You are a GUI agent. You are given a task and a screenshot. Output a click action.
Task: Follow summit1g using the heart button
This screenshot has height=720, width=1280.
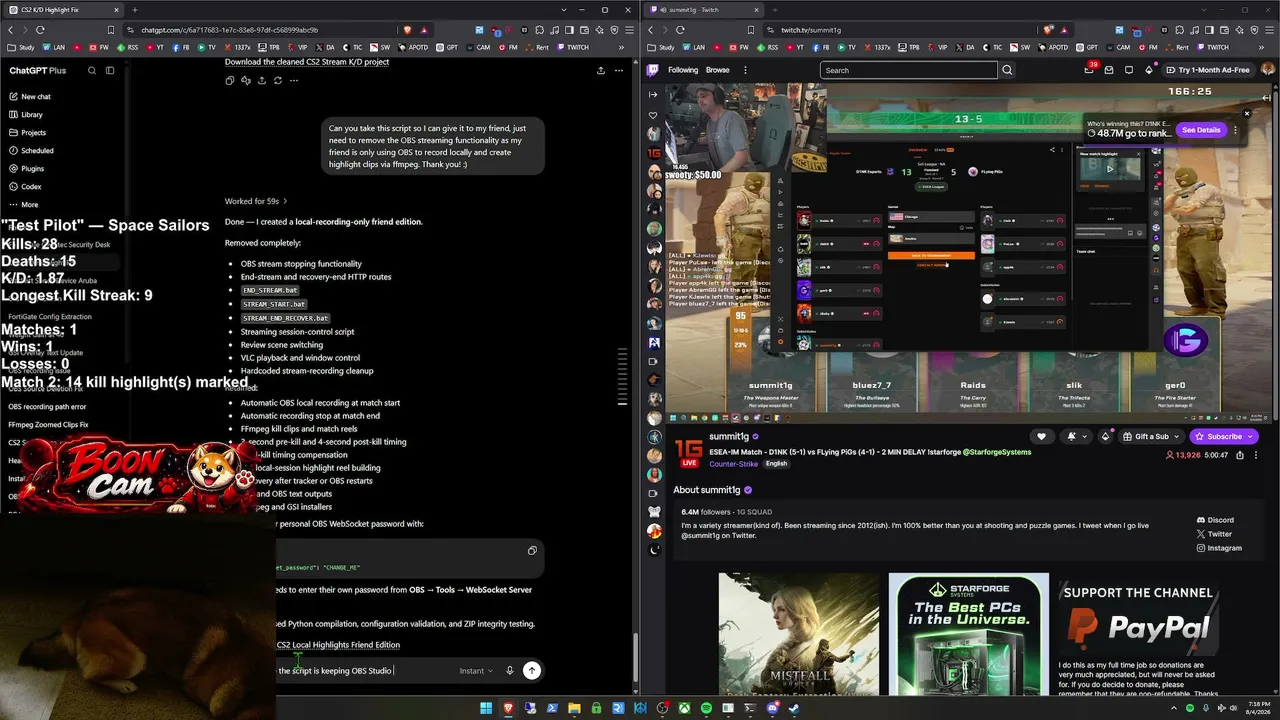pyautogui.click(x=1041, y=436)
